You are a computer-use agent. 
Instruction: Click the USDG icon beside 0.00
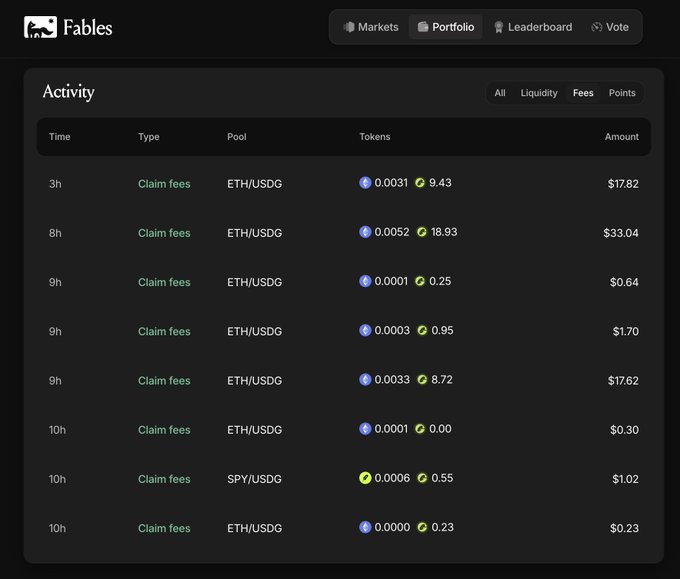[420, 429]
